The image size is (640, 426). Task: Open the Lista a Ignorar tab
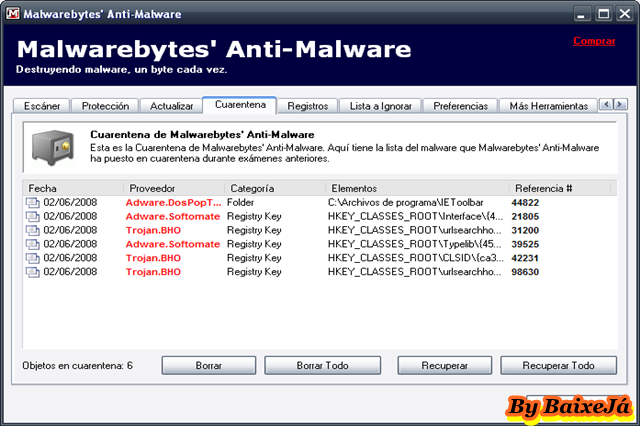click(x=380, y=106)
